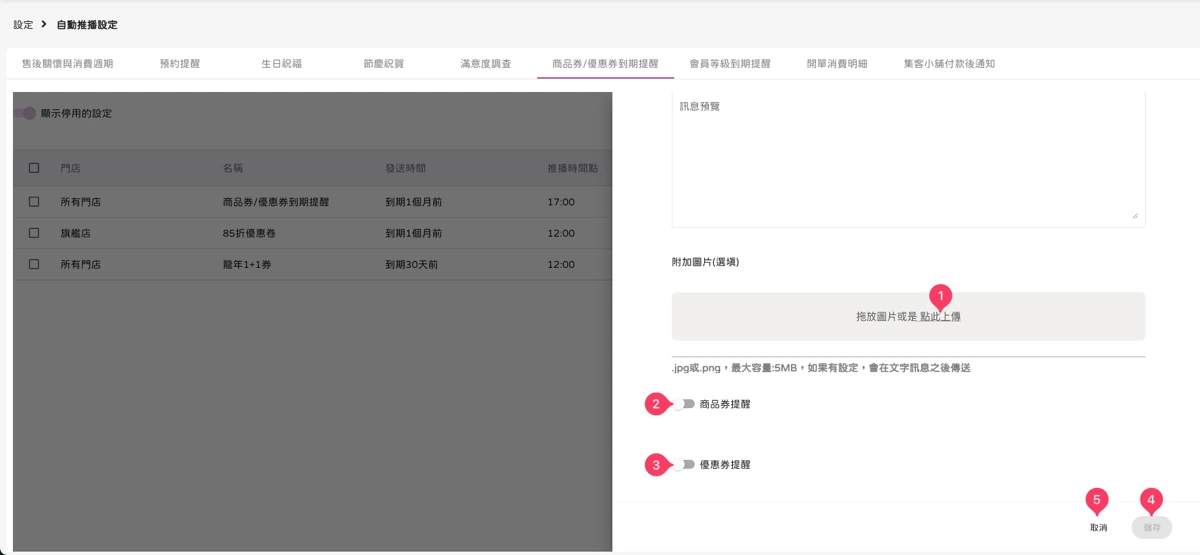1200x555 pixels.
Task: Enable the 商品券提醒 toggle
Action: coord(683,404)
